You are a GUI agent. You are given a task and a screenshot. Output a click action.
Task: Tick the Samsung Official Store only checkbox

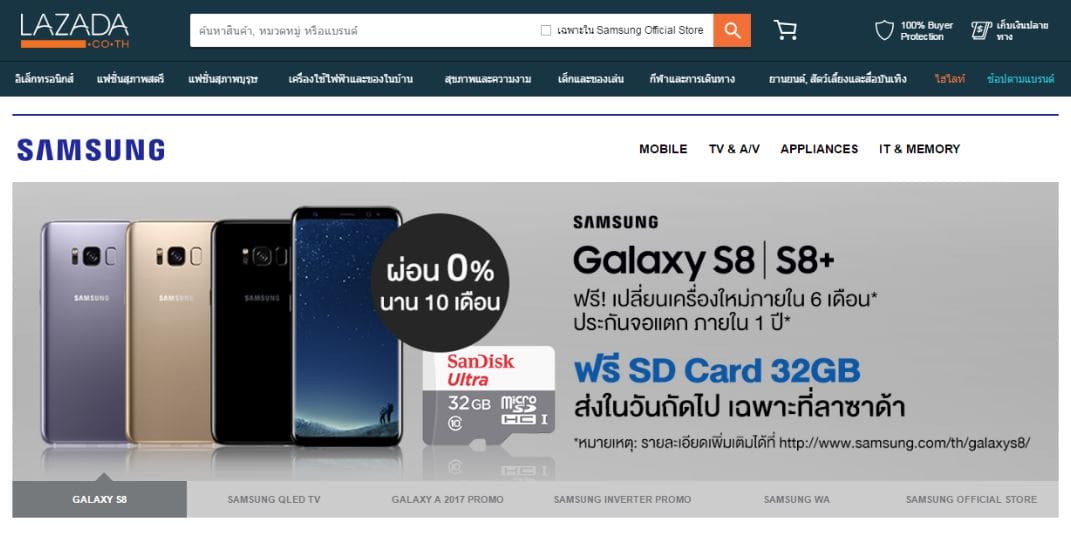point(546,31)
